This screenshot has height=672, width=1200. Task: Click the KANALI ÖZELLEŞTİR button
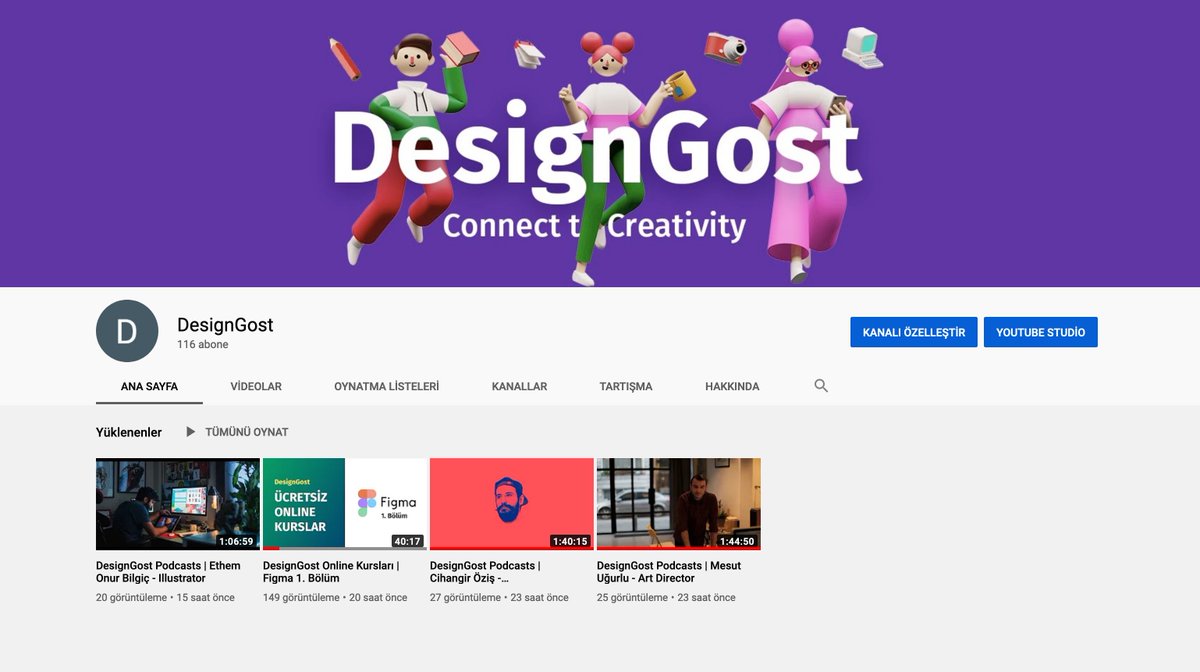click(914, 332)
